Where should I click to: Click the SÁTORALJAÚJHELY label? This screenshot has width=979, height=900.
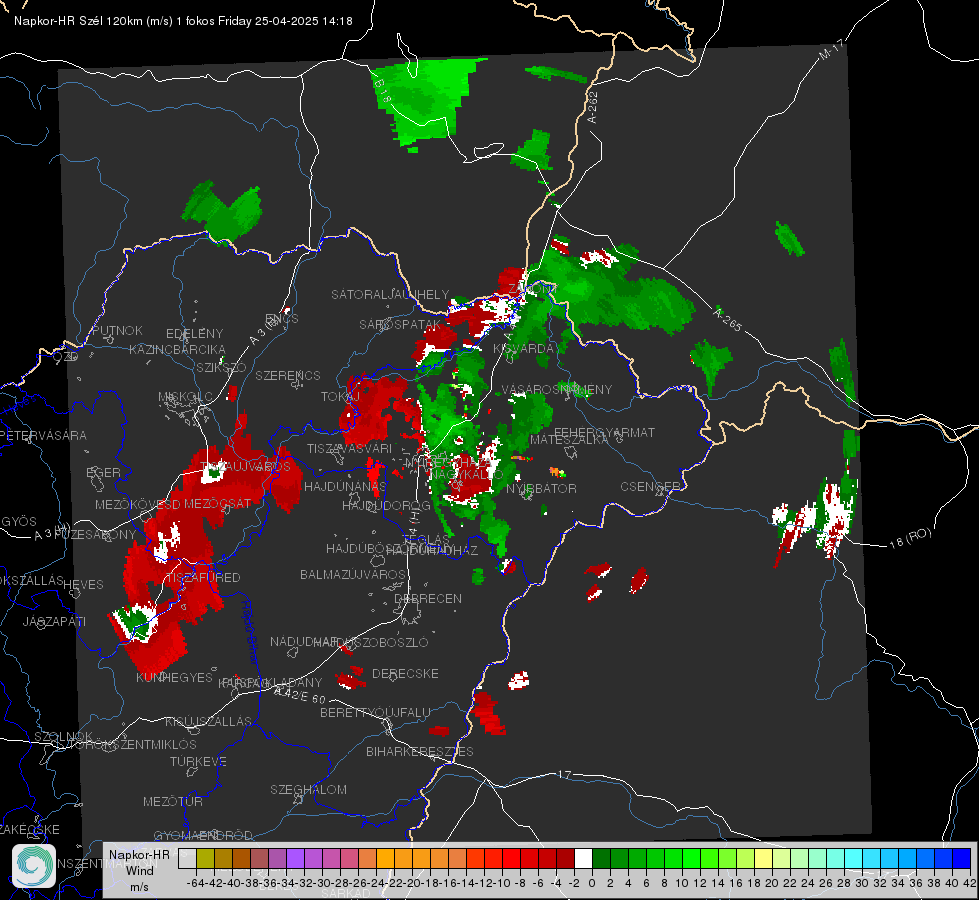(x=390, y=294)
